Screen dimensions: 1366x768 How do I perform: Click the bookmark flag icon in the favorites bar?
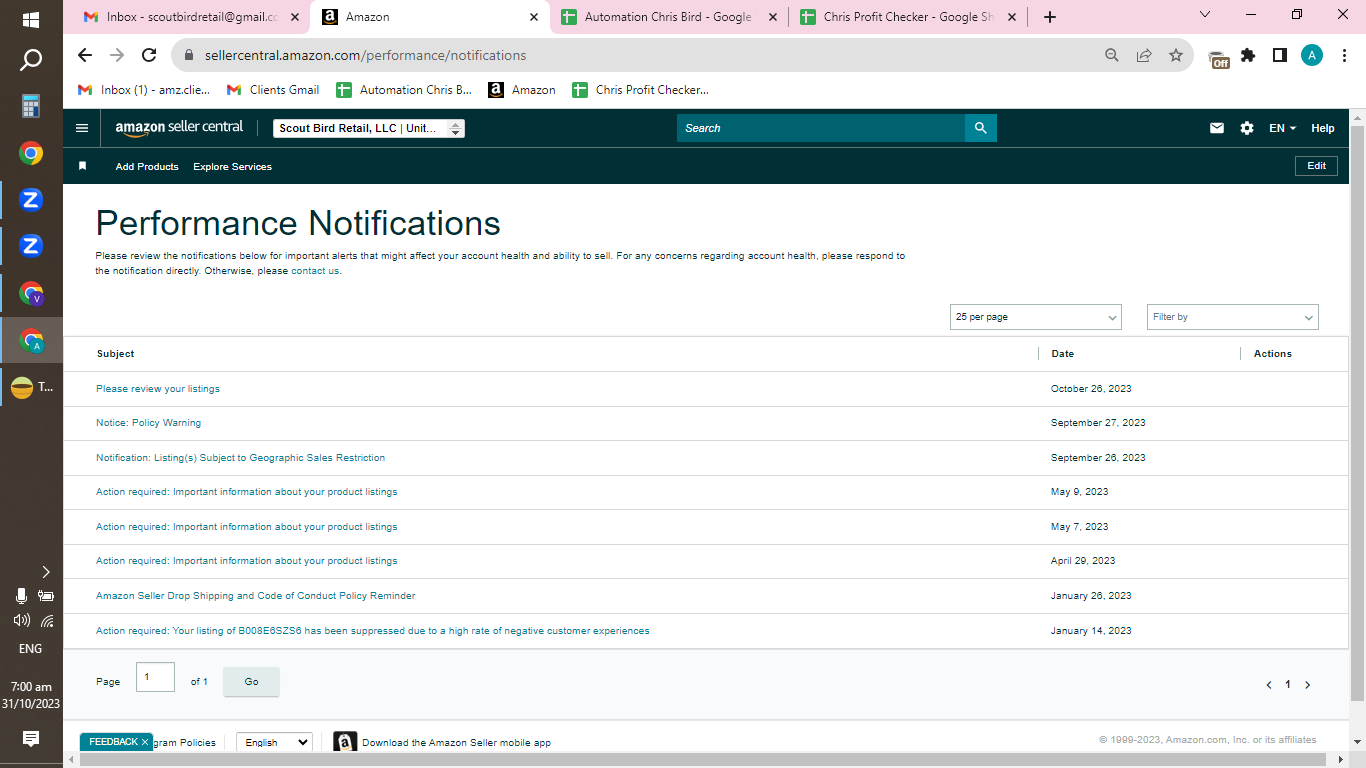83,166
